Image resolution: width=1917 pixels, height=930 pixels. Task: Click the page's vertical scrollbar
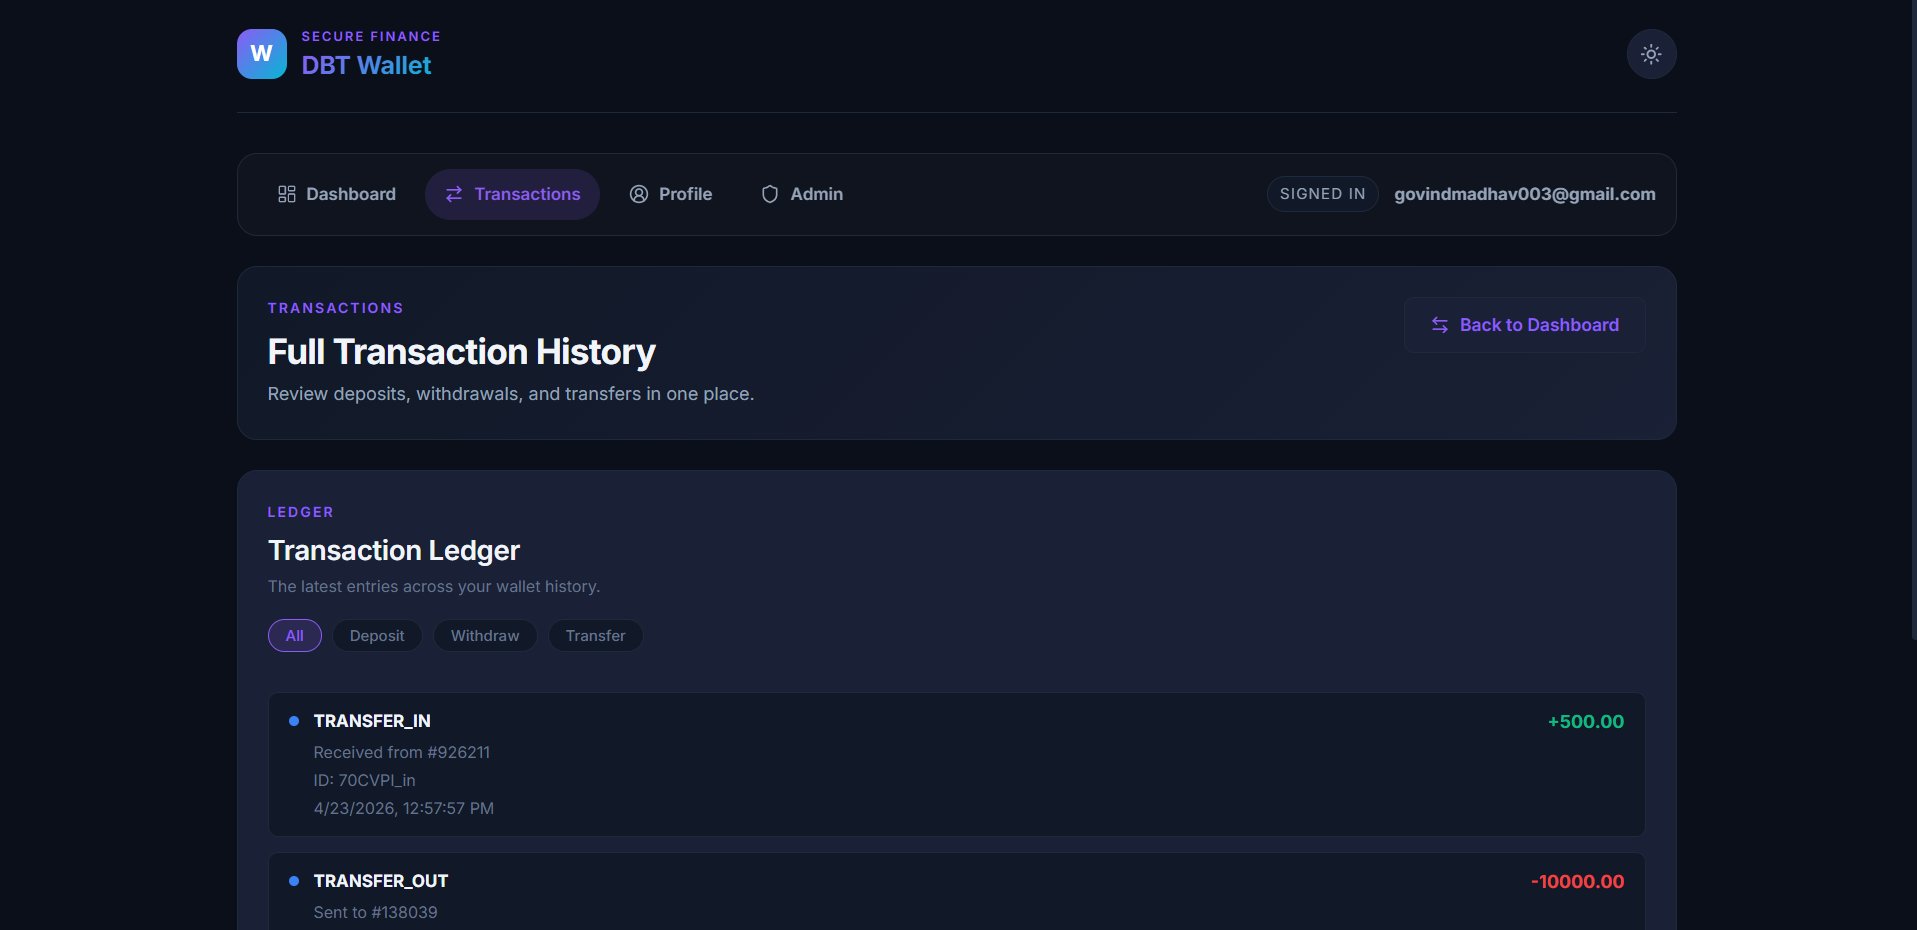[1913, 320]
